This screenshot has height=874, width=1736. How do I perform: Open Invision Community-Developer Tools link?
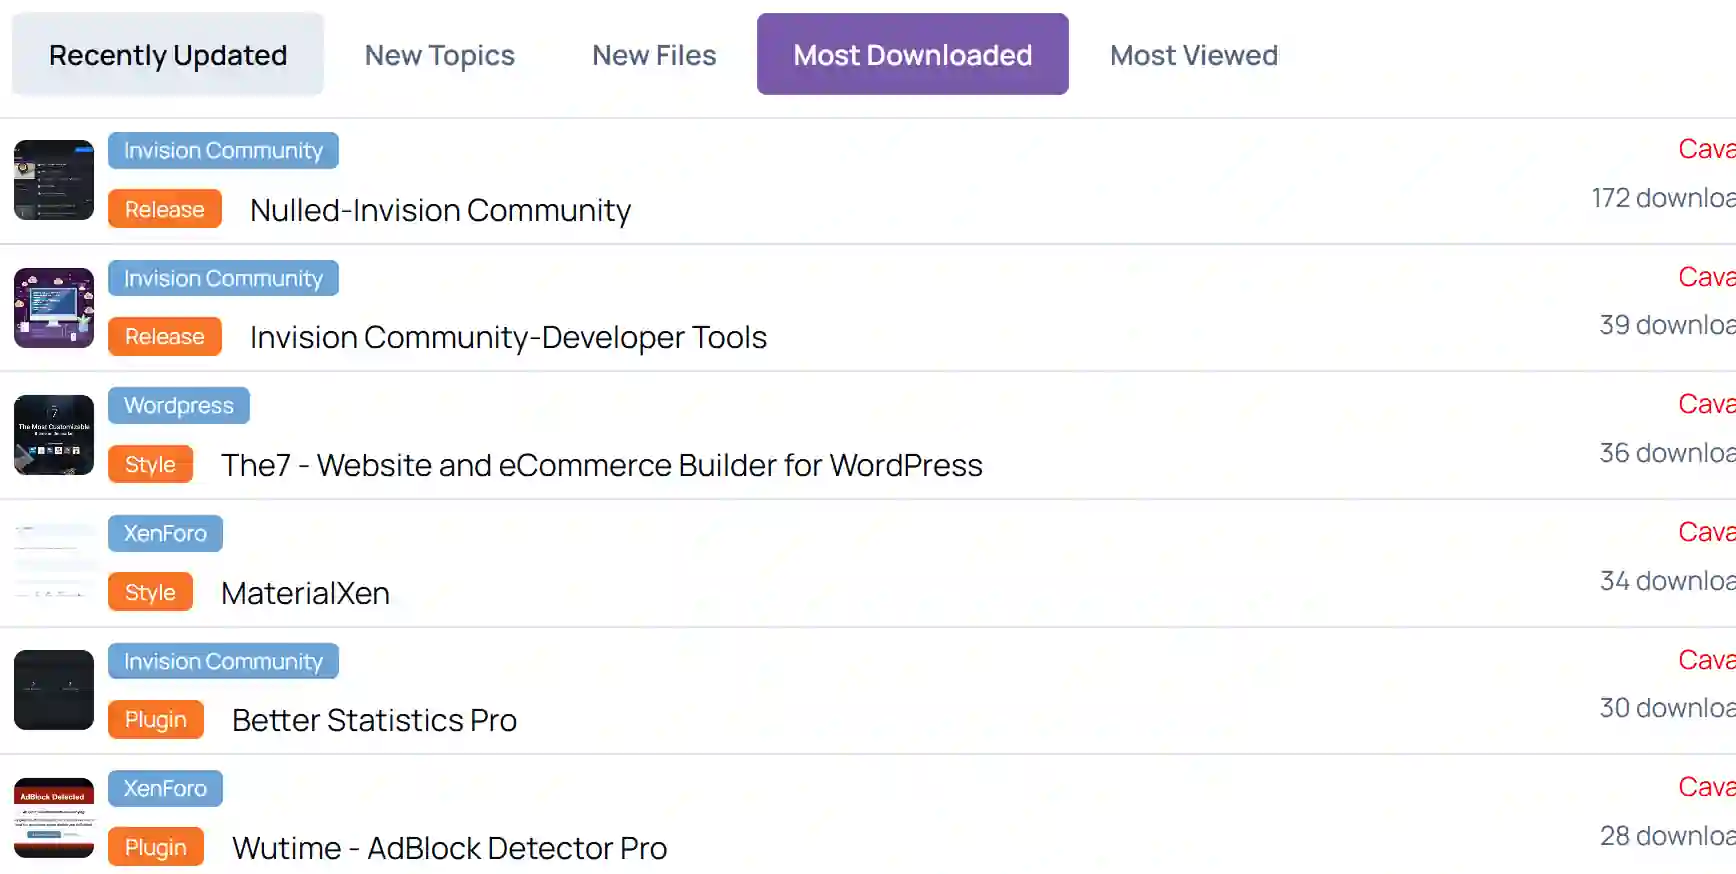(508, 338)
